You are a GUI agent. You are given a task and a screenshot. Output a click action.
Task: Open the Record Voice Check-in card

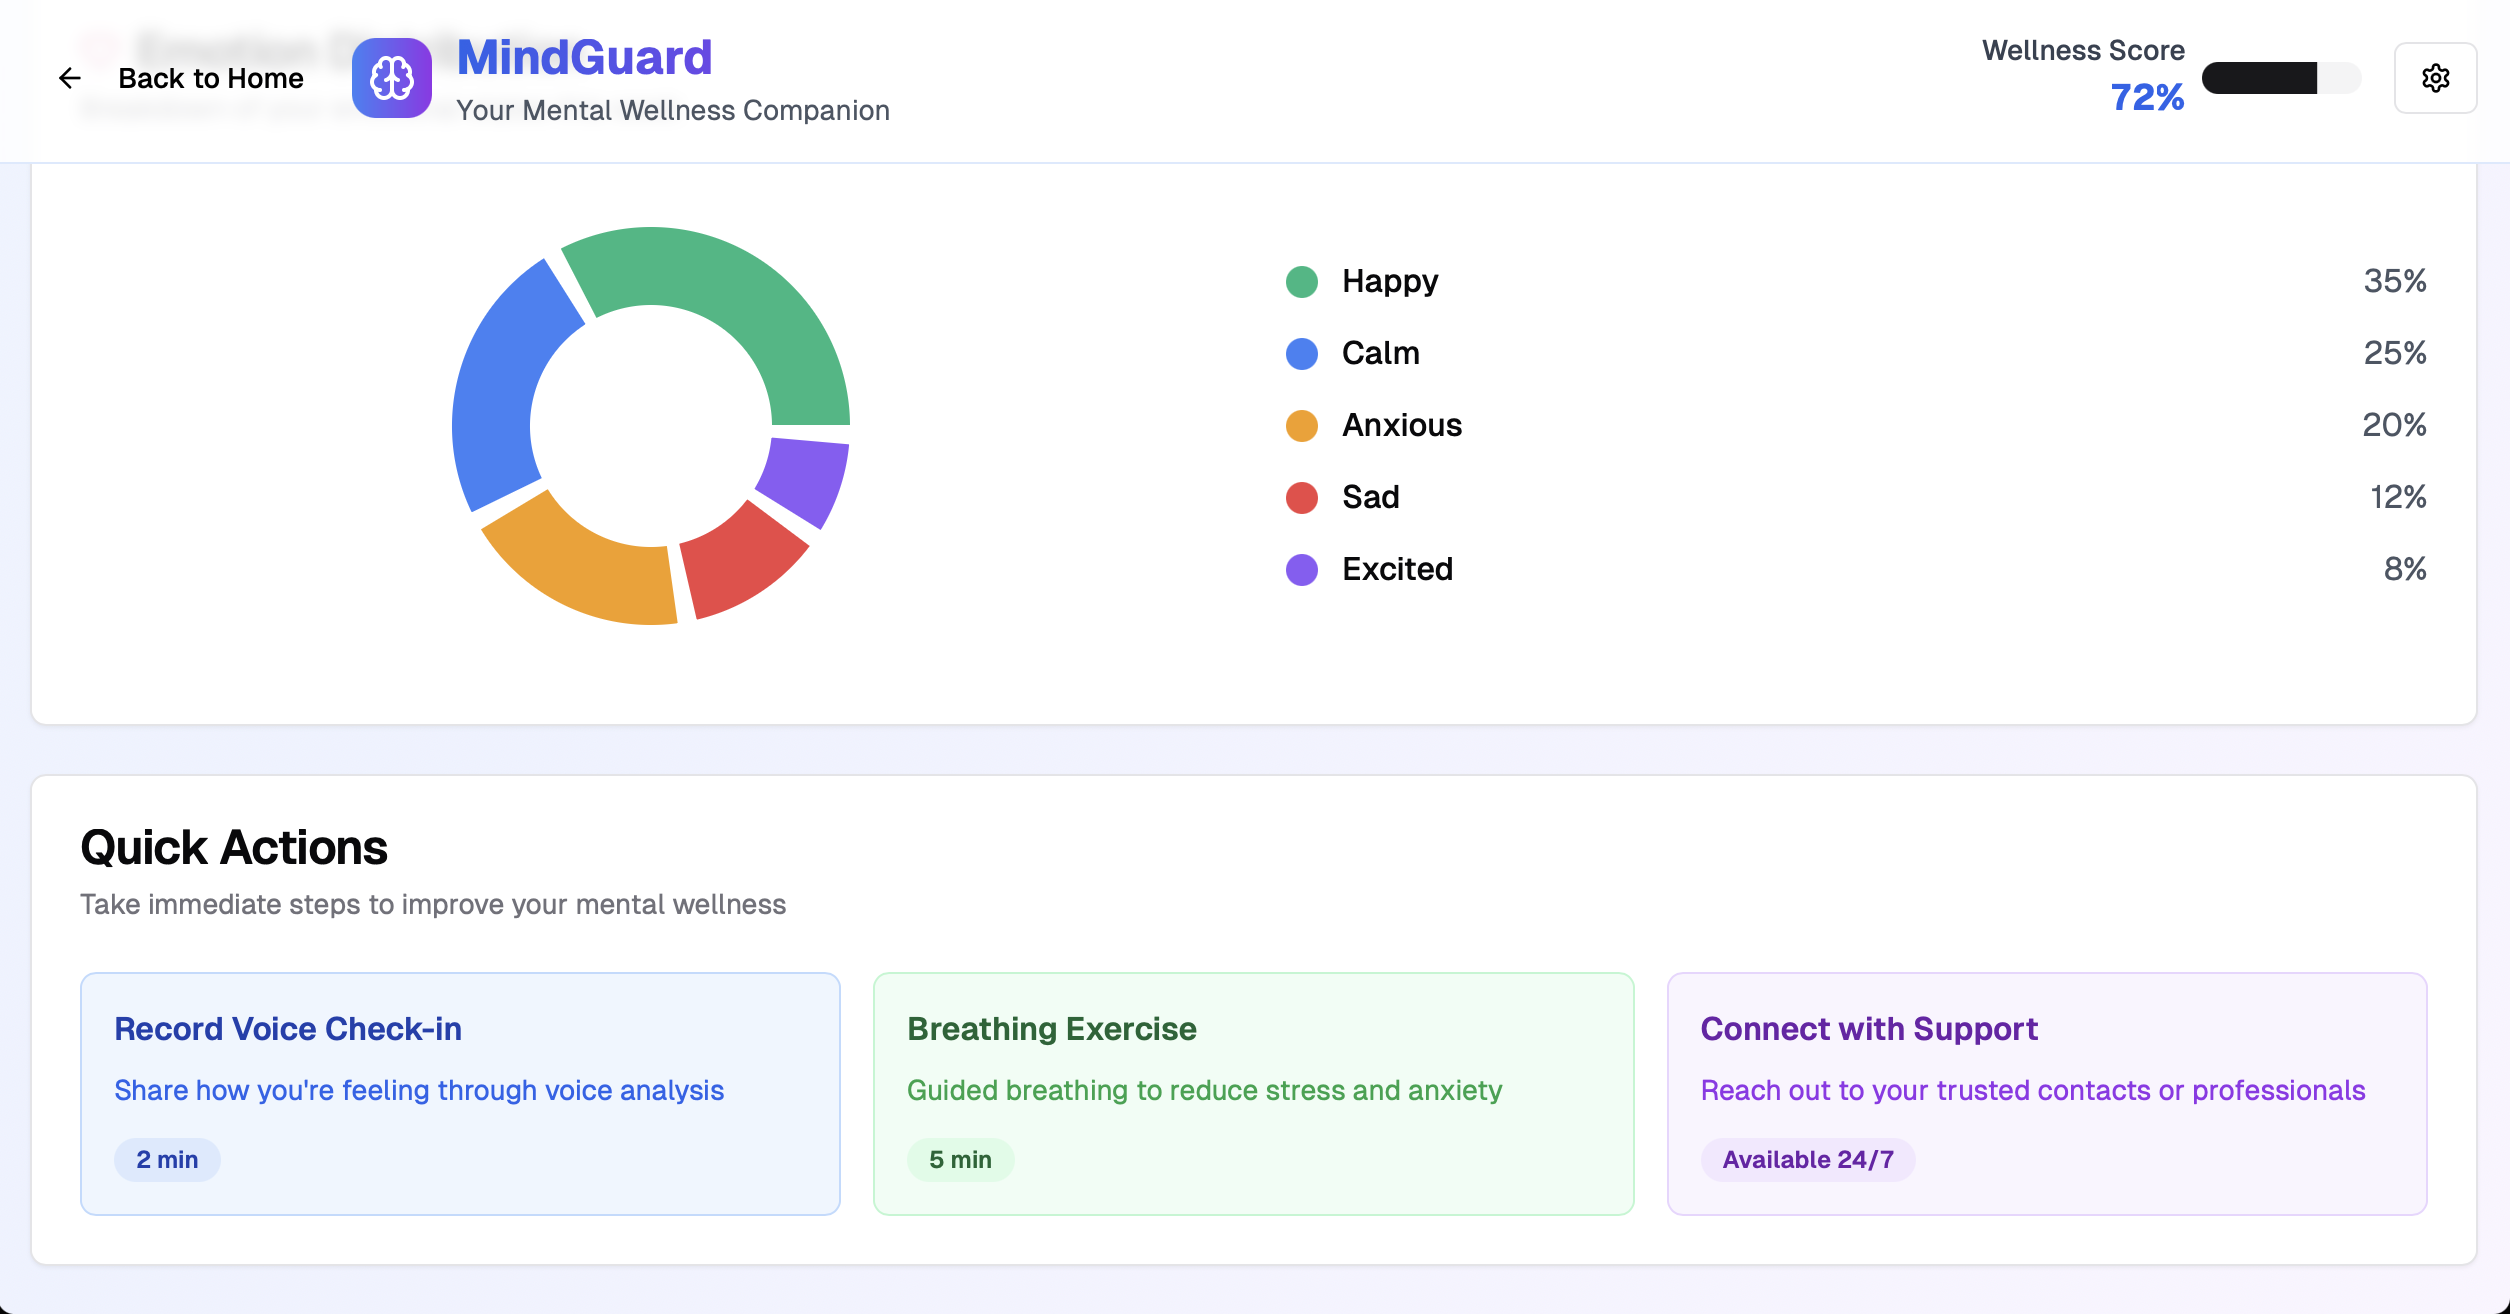(460, 1093)
